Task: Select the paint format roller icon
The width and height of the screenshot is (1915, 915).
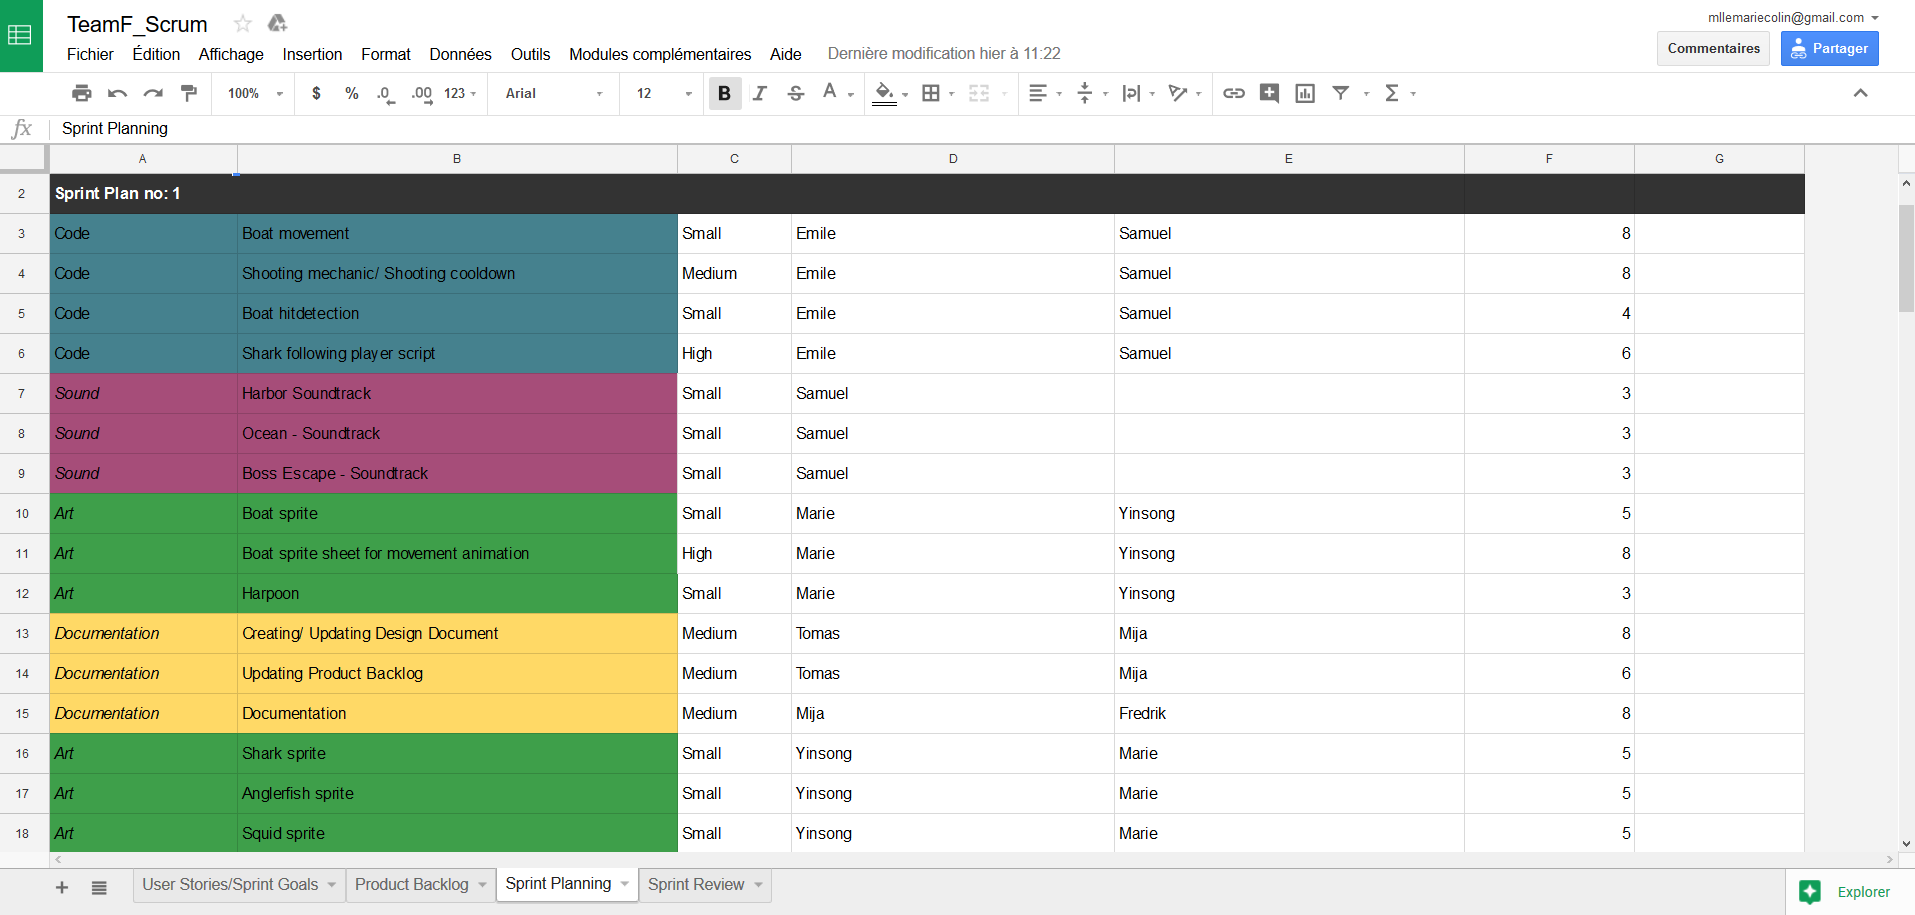Action: (189, 93)
